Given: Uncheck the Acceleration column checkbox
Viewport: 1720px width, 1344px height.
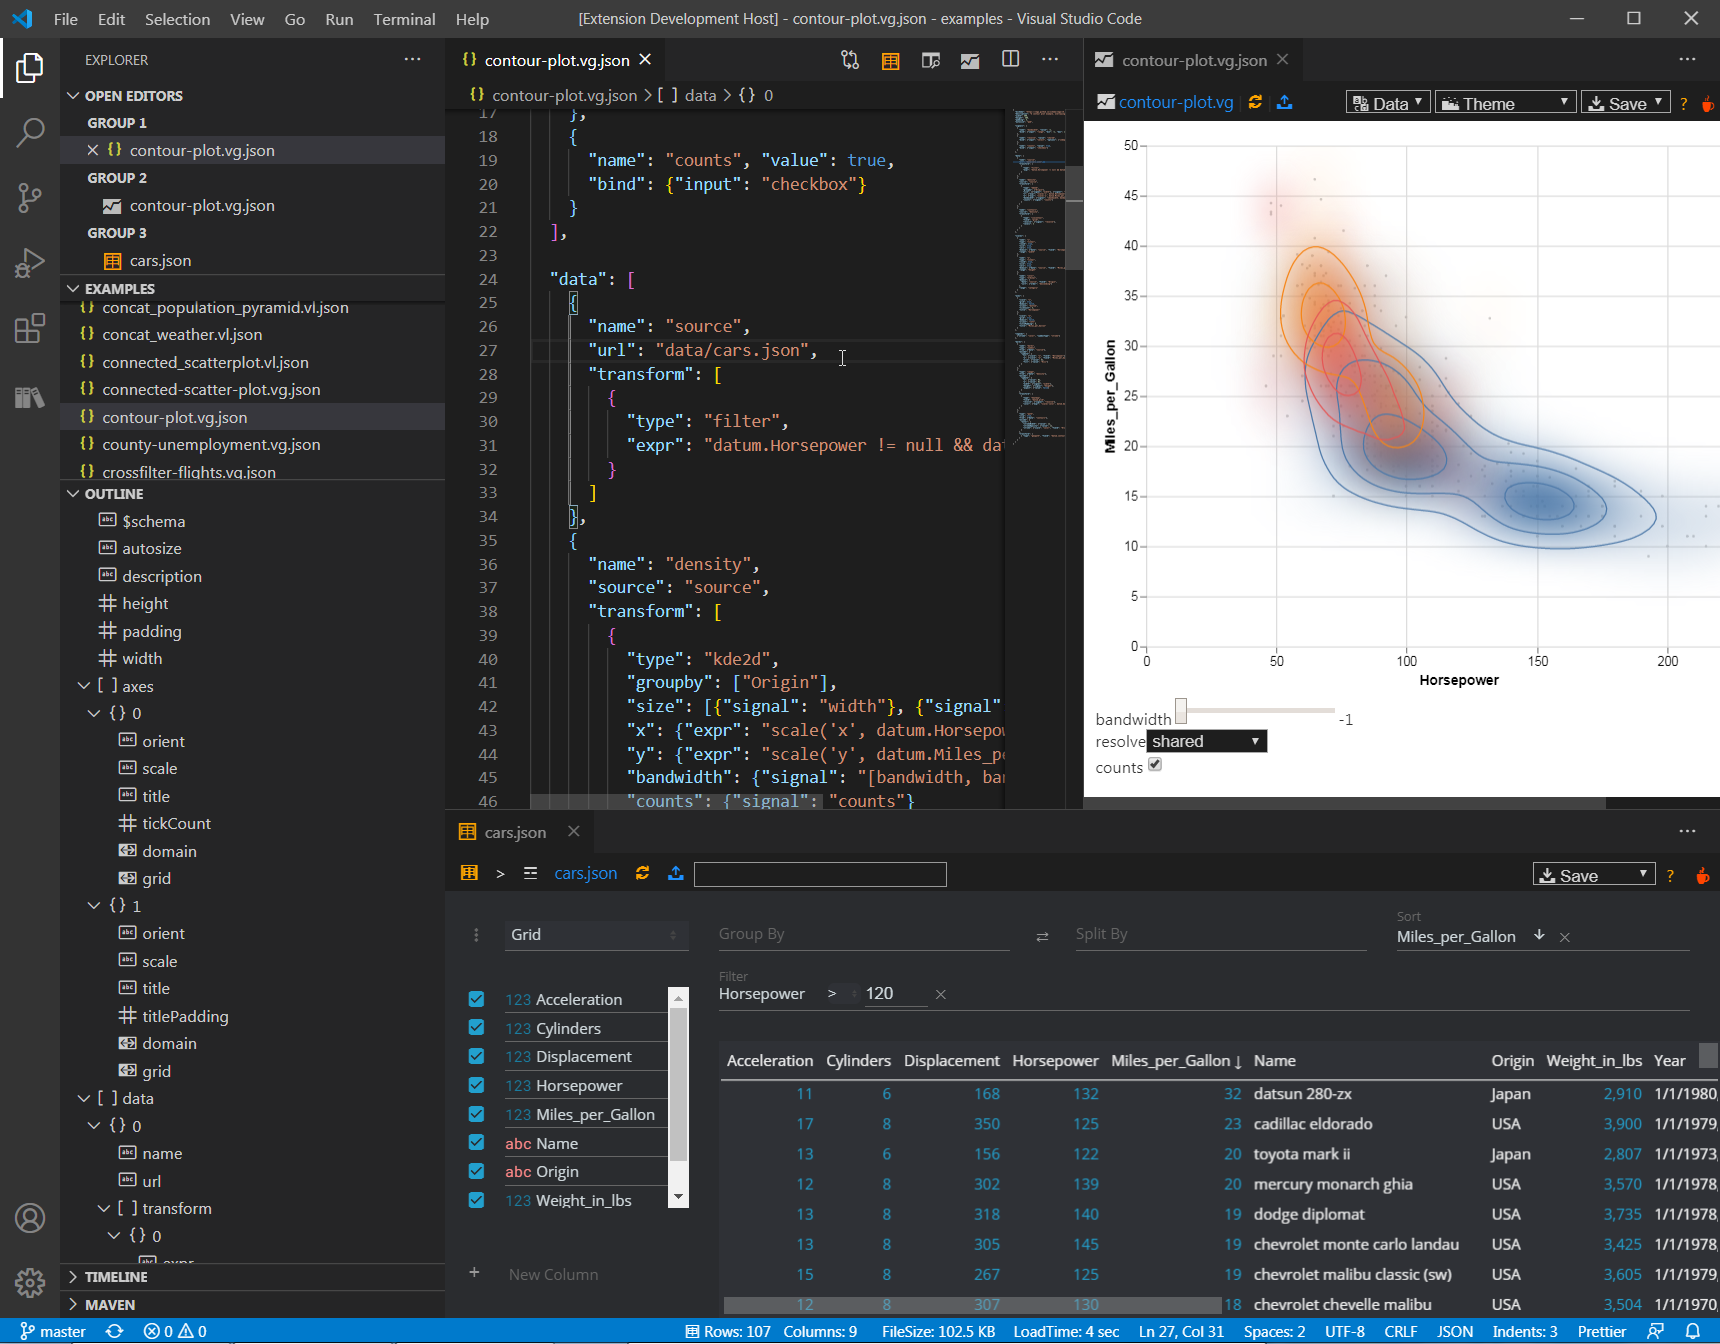Looking at the screenshot, I should [x=476, y=999].
